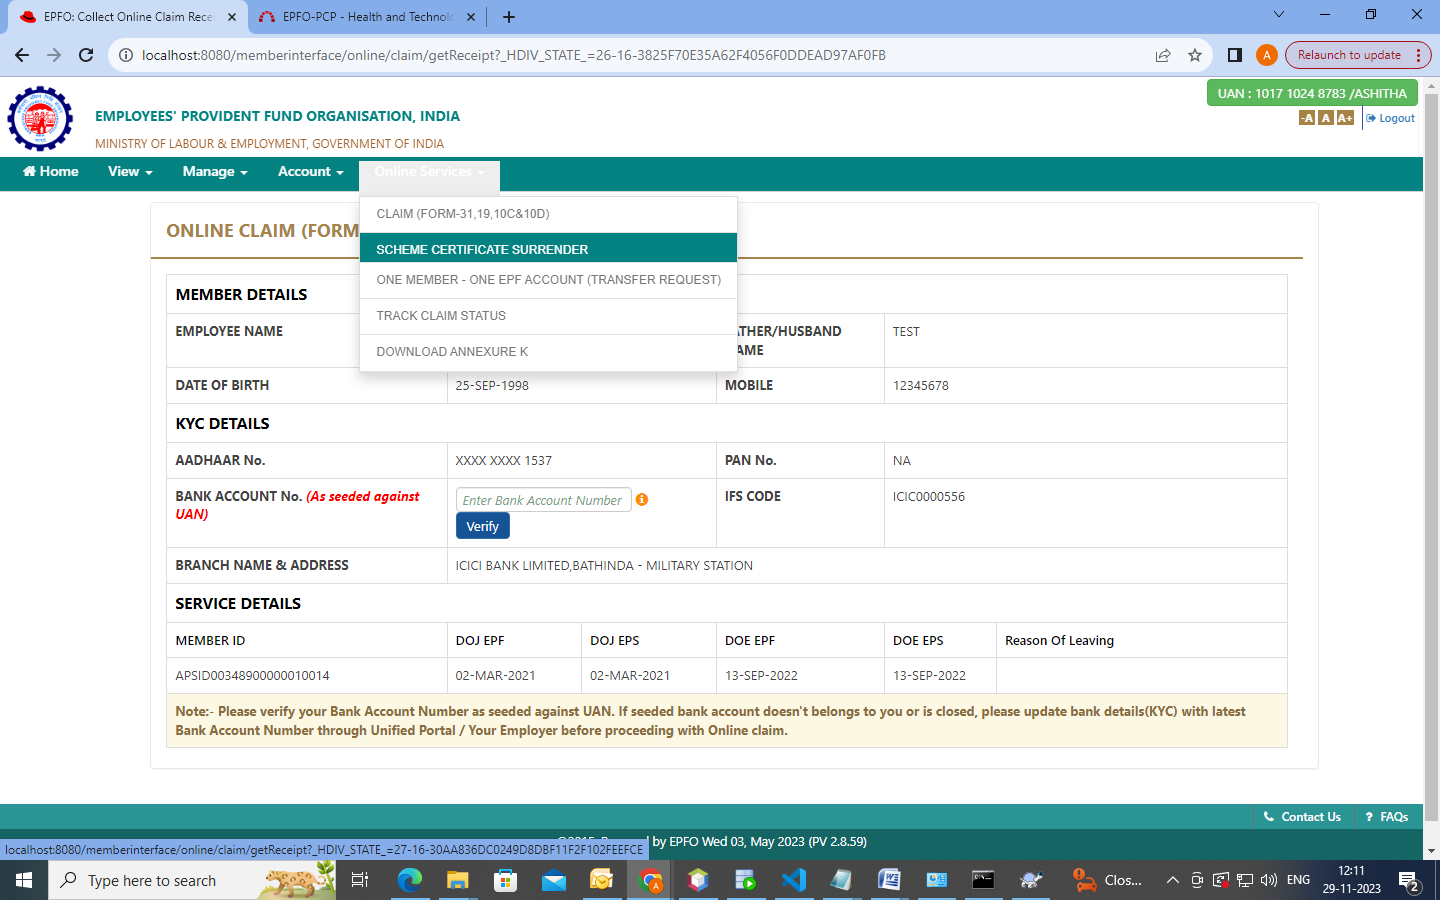1440x900 pixels.
Task: Open a new browser tab
Action: point(509,17)
